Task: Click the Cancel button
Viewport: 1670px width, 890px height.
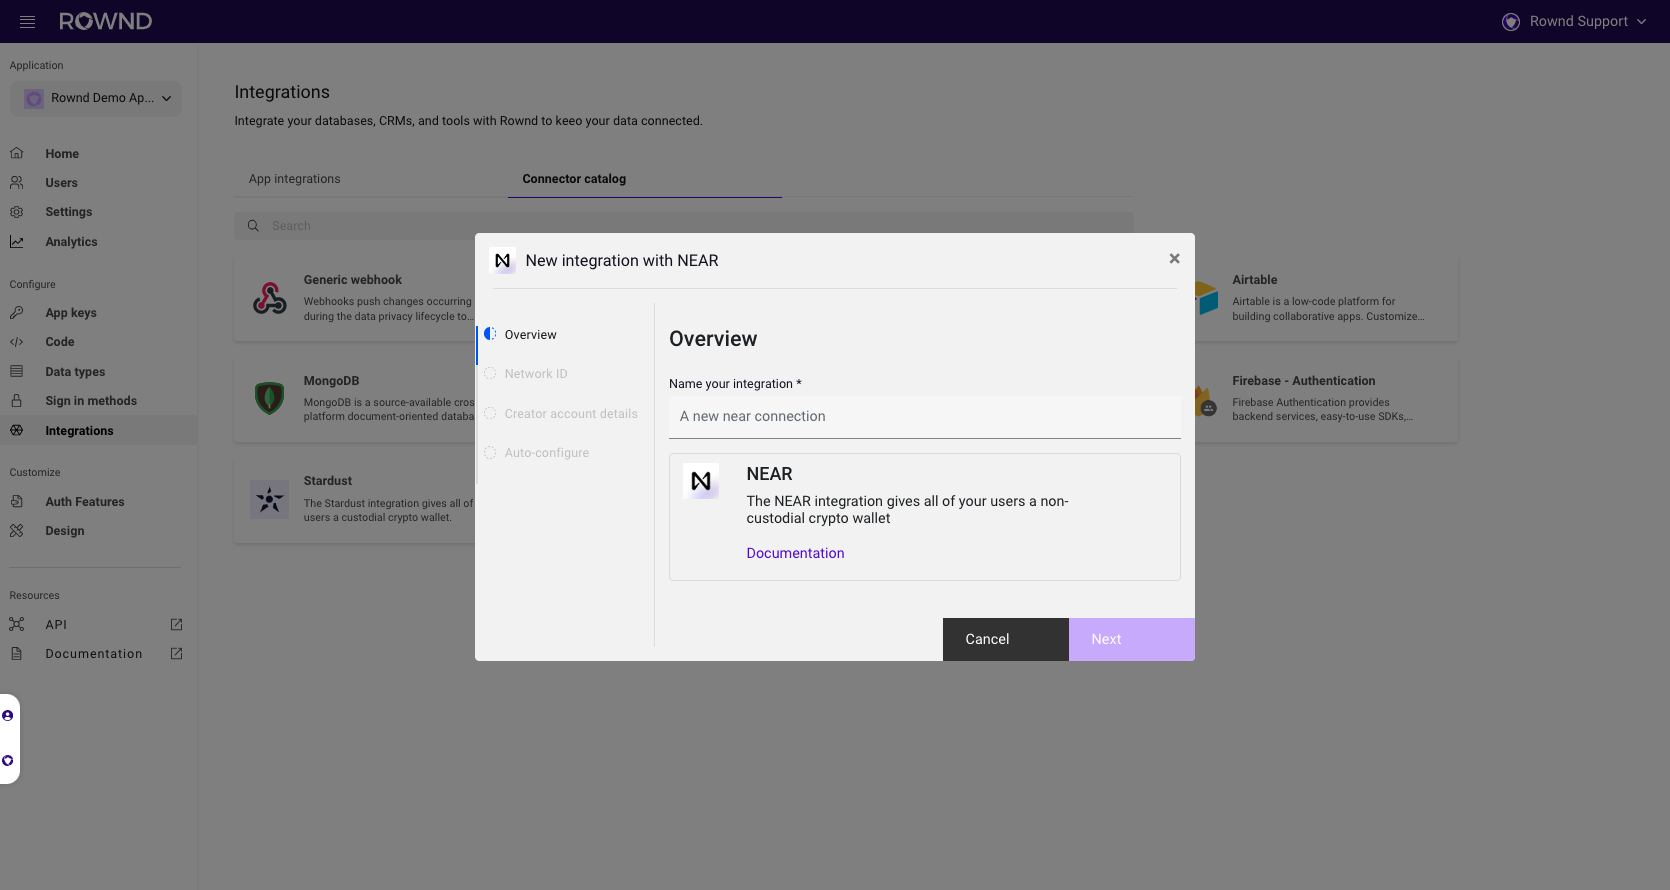Action: pos(1006,639)
